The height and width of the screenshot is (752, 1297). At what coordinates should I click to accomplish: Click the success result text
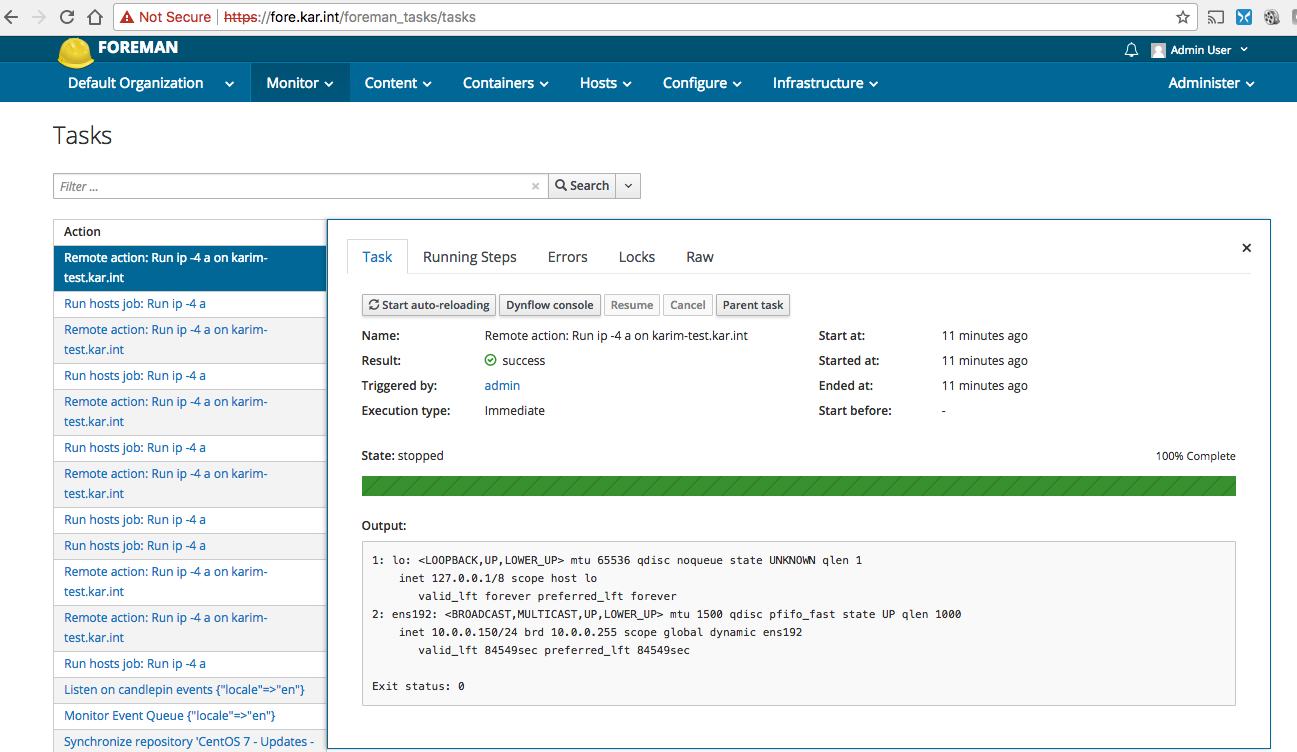pyautogui.click(x=523, y=361)
